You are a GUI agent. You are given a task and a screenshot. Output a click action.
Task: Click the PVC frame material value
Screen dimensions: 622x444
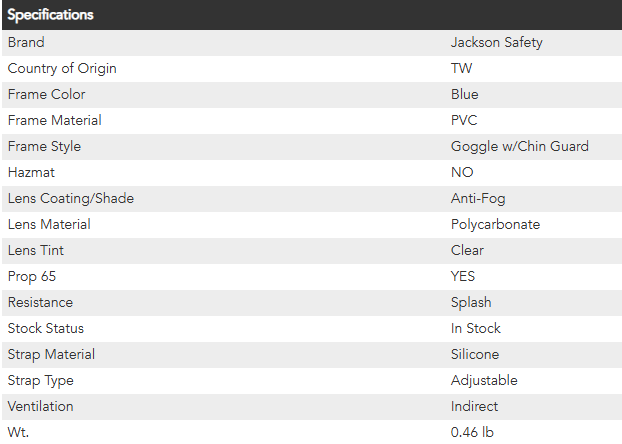click(464, 120)
